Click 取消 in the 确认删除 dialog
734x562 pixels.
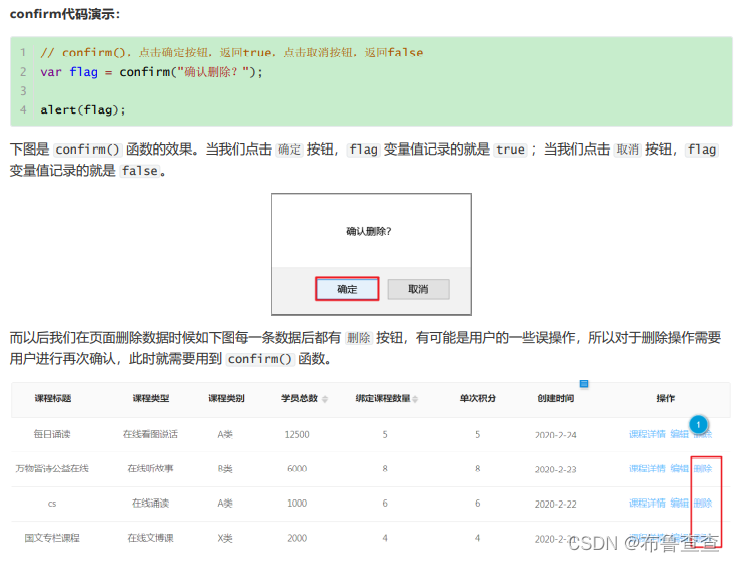click(x=418, y=289)
